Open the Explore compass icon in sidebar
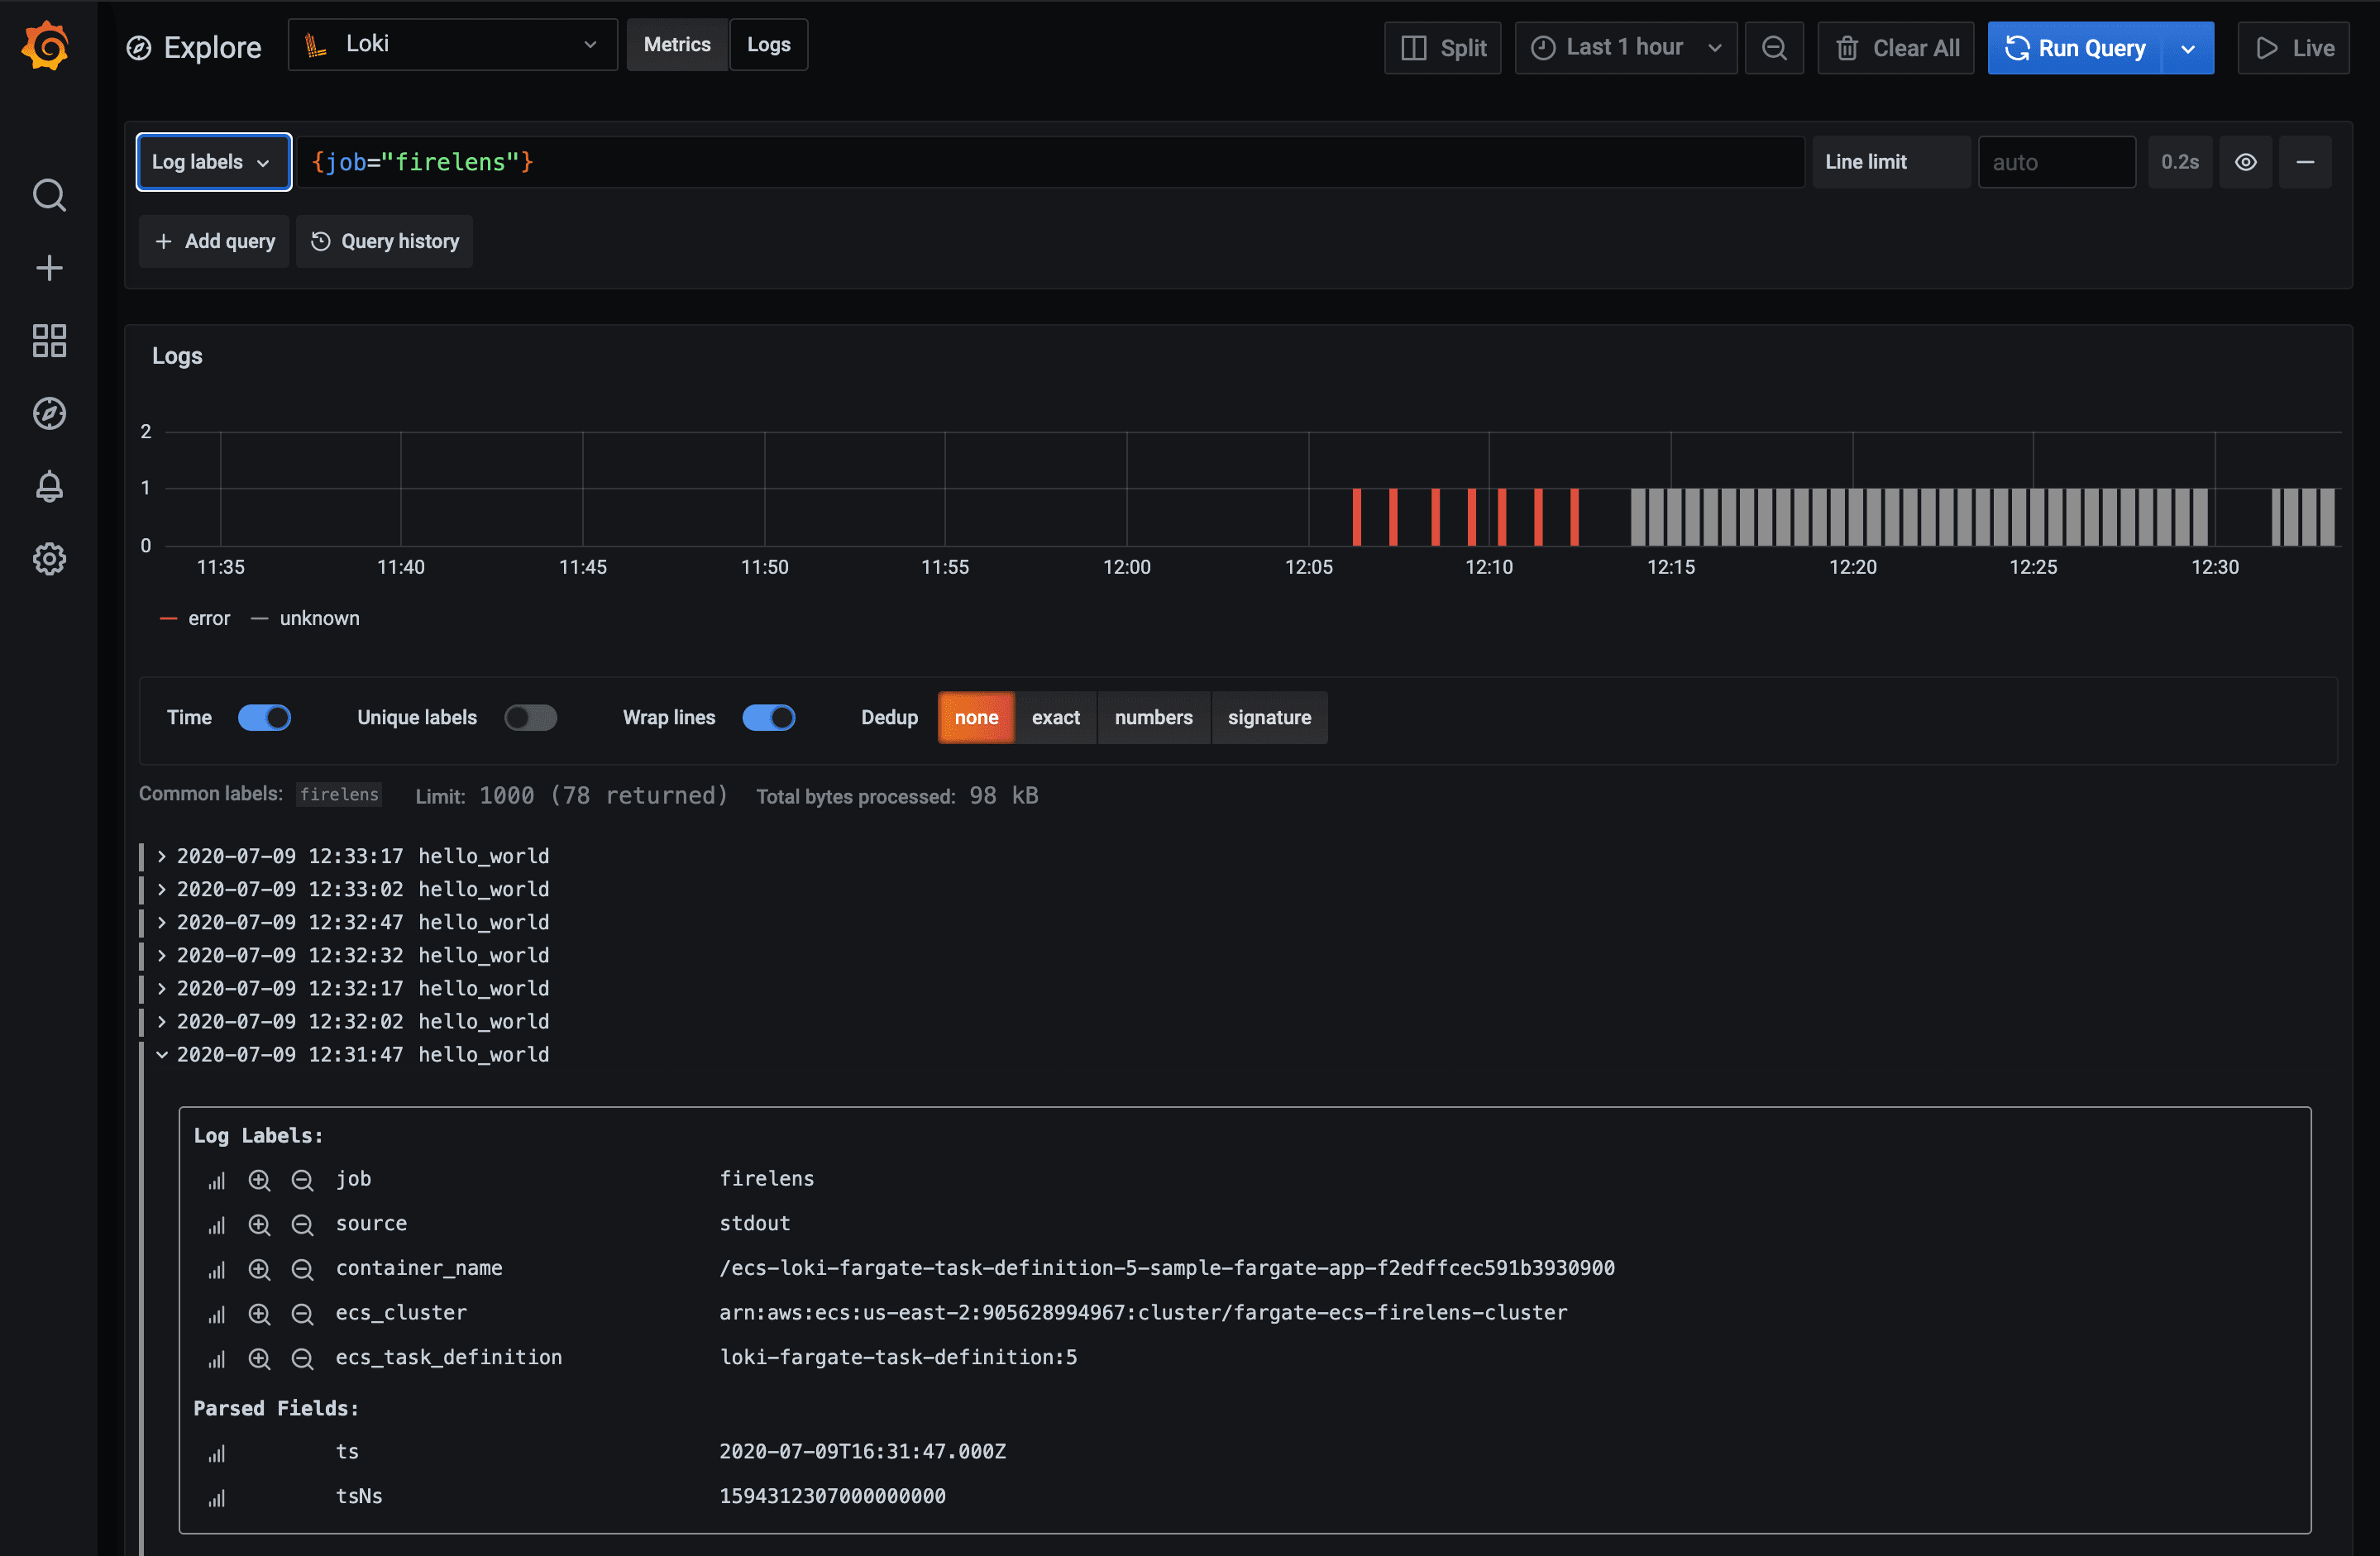2380x1556 pixels. pyautogui.click(x=49, y=413)
